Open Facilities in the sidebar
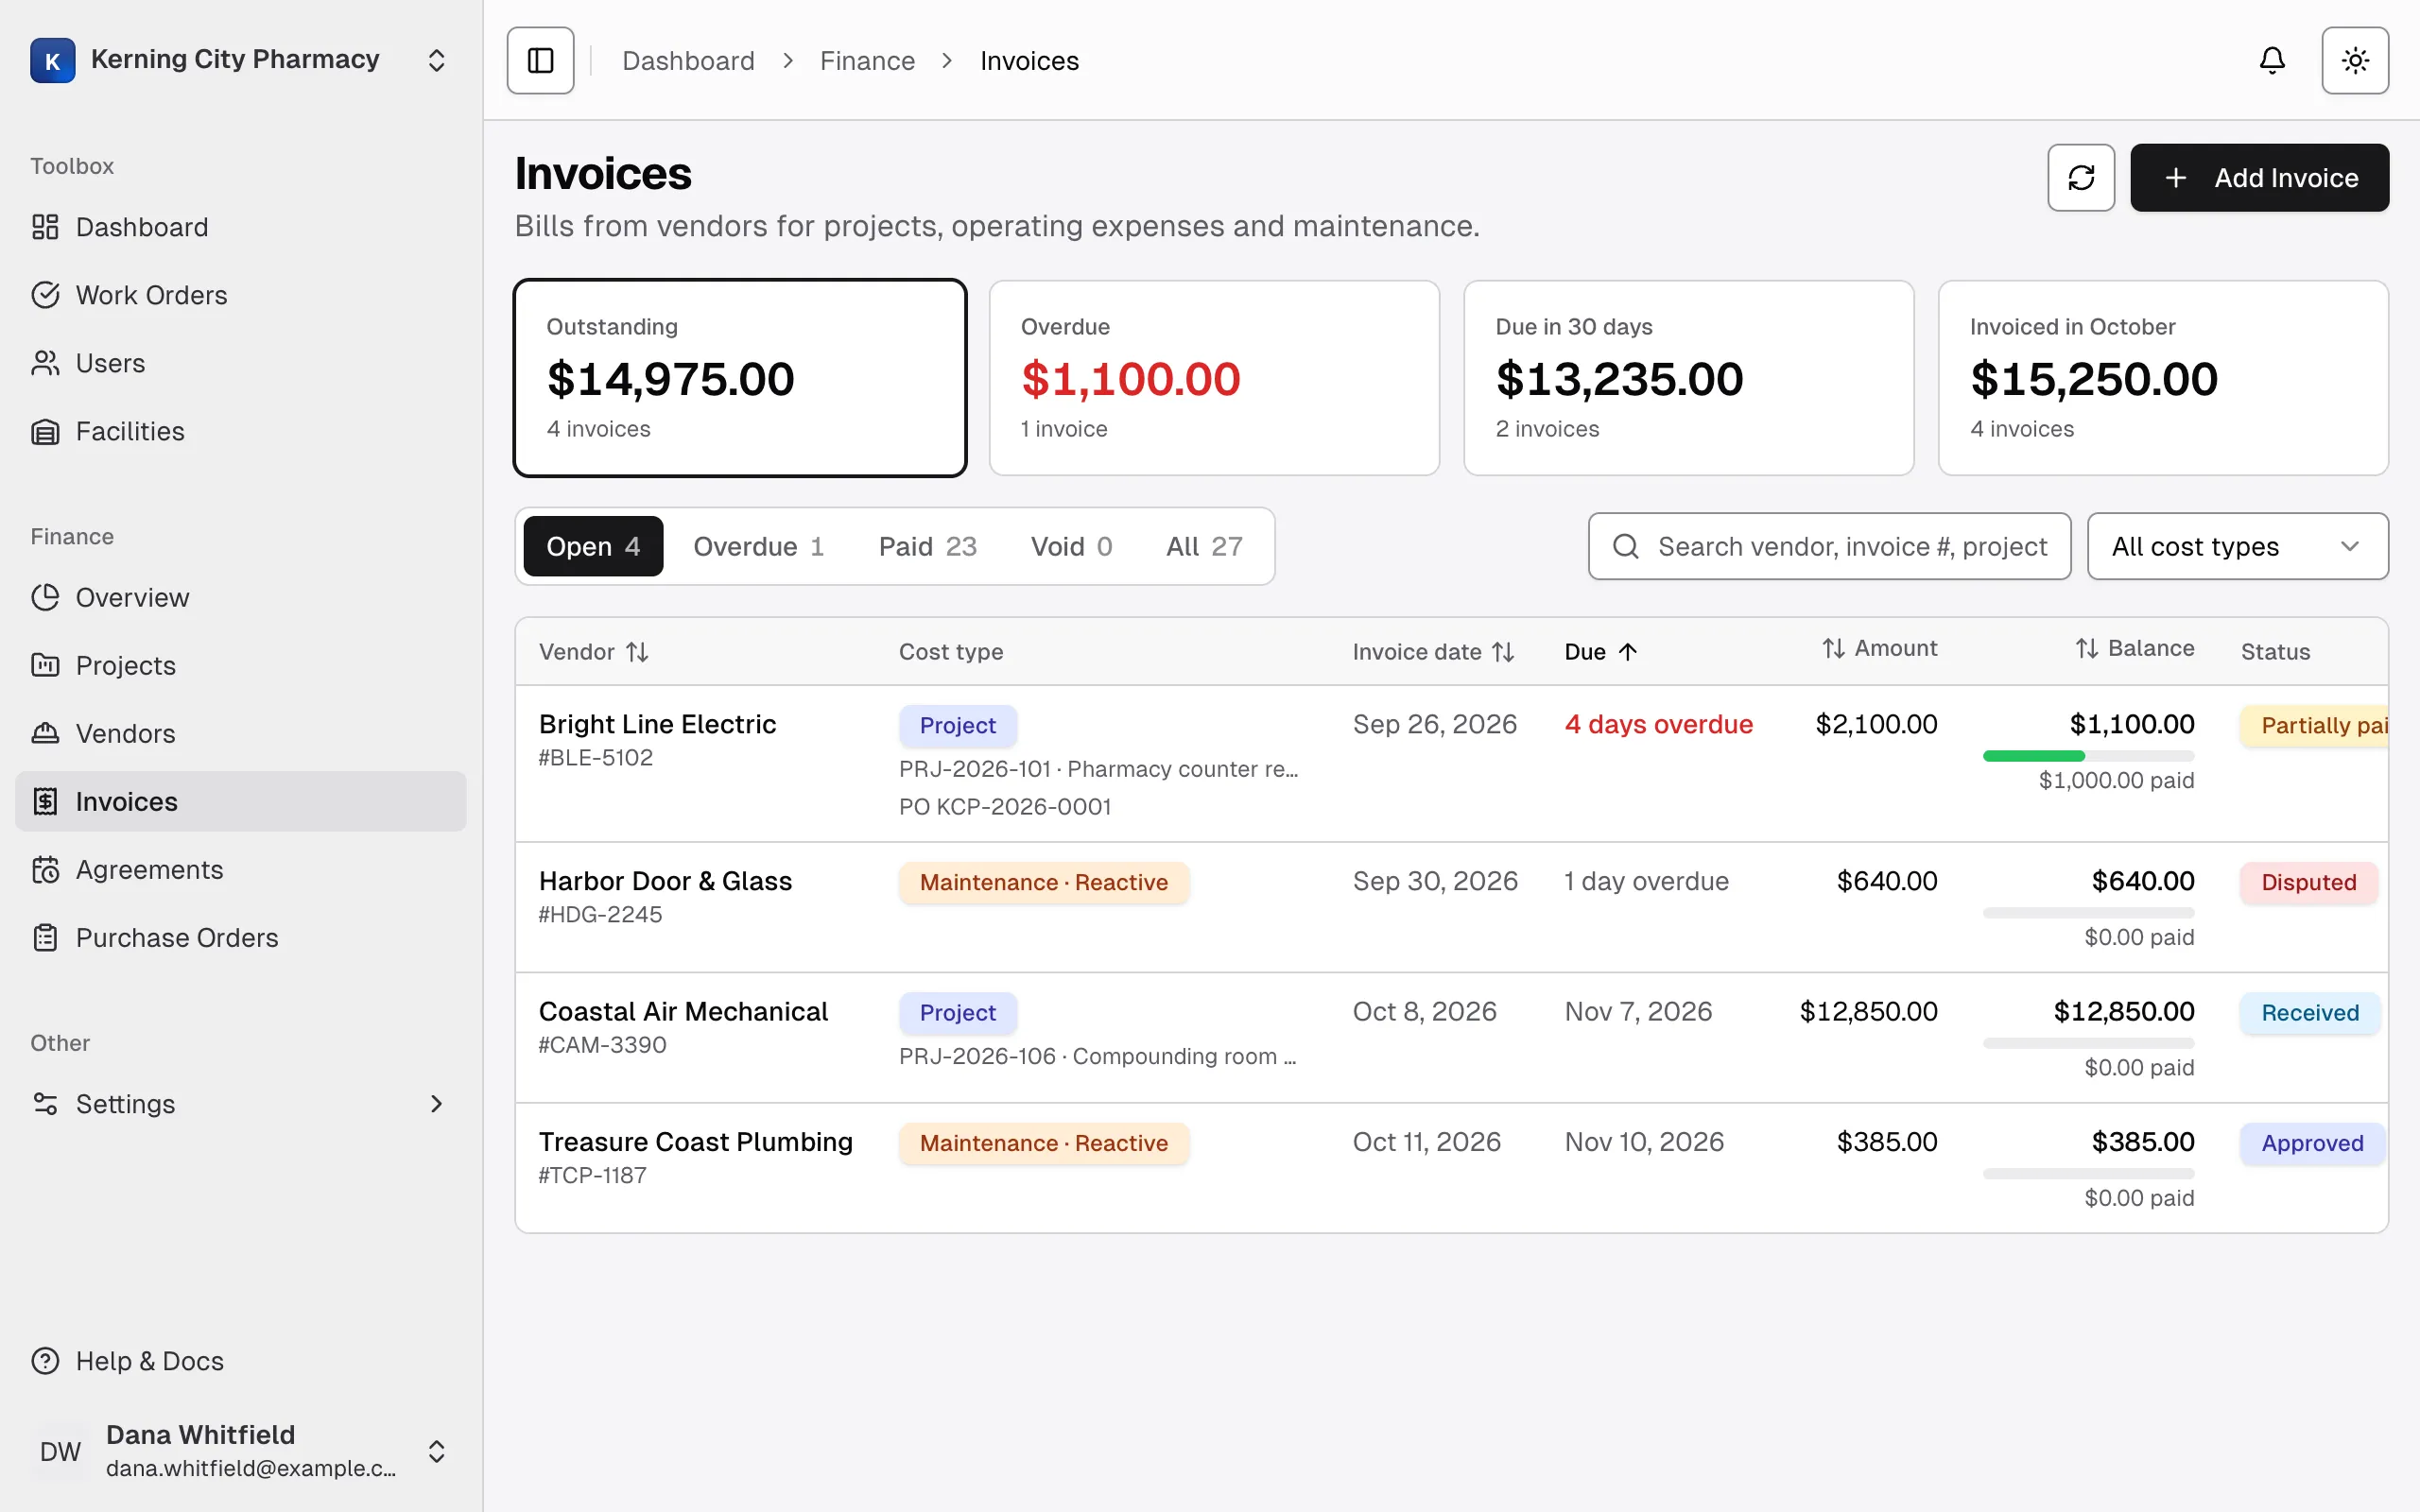Viewport: 2420px width, 1512px height. (x=240, y=431)
